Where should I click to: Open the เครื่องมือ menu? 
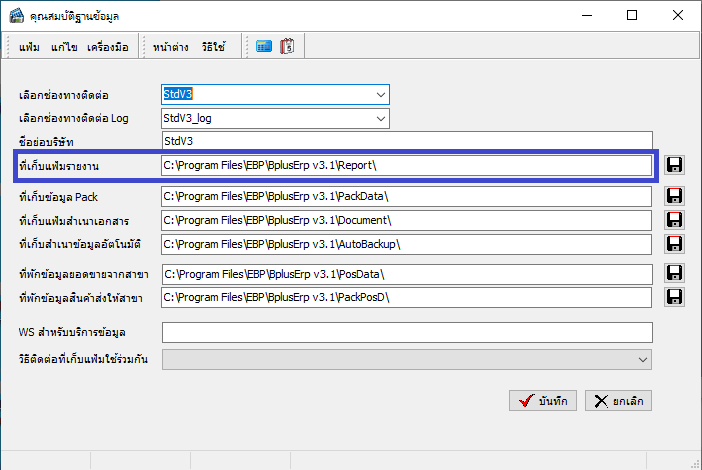[111, 47]
